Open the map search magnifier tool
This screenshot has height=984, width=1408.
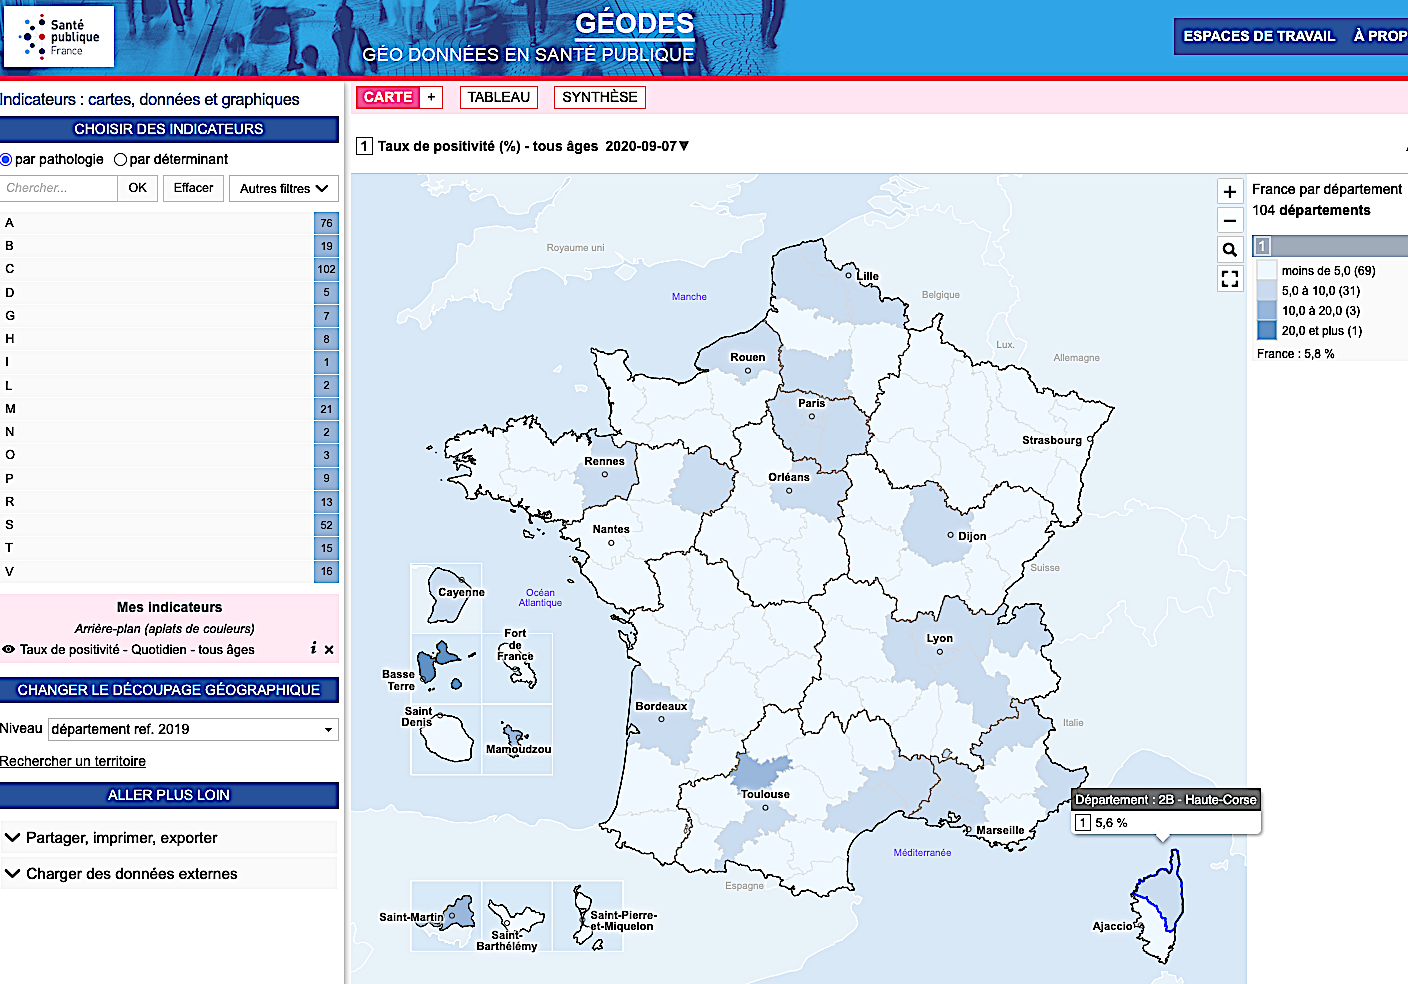tap(1230, 250)
